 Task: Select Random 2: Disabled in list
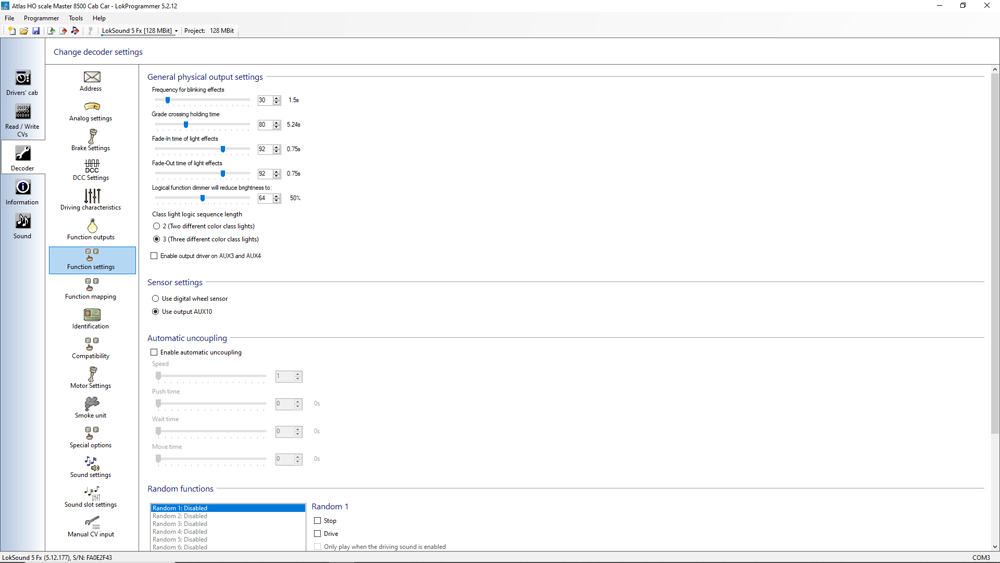[x=228, y=516]
